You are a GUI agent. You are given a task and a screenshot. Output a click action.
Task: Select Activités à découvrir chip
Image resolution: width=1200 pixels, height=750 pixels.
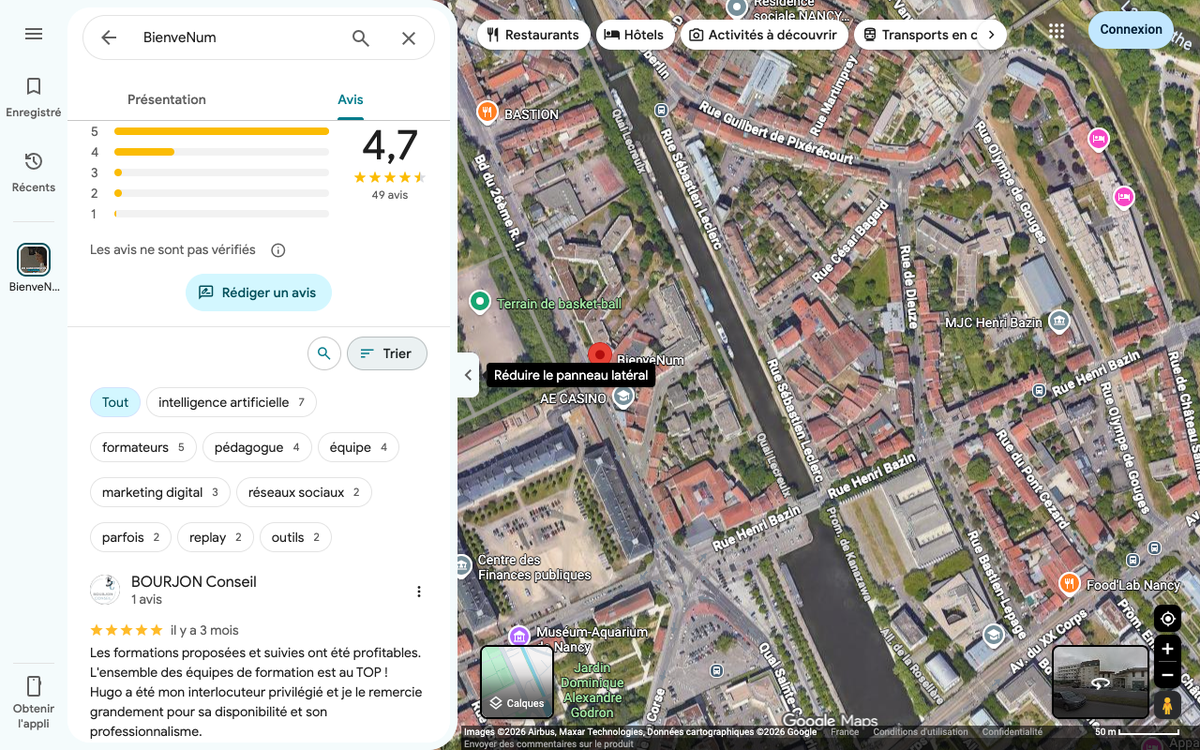(764, 35)
